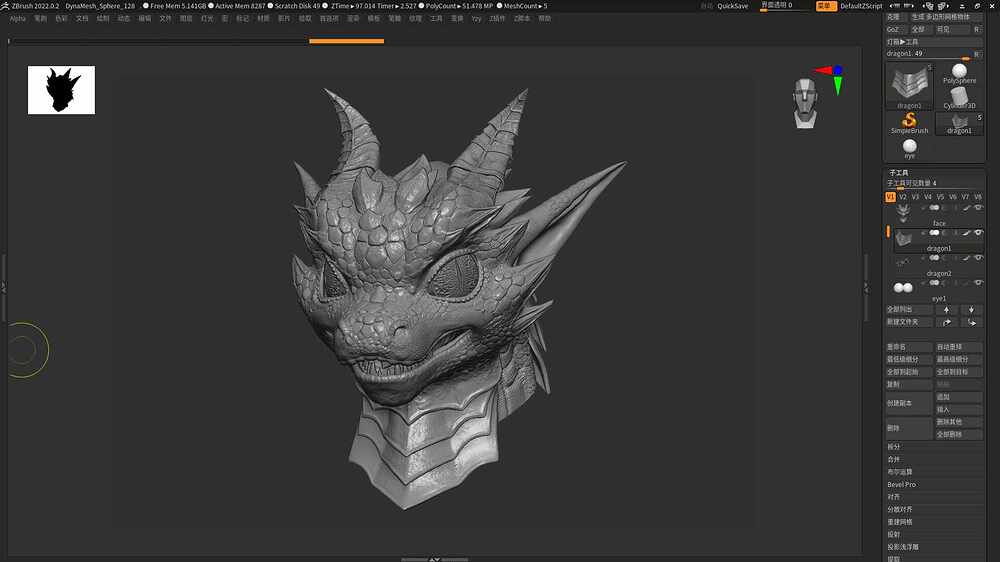Click polypaint brush icon on dragon2 row
The height and width of the screenshot is (562, 1000).
click(x=967, y=258)
